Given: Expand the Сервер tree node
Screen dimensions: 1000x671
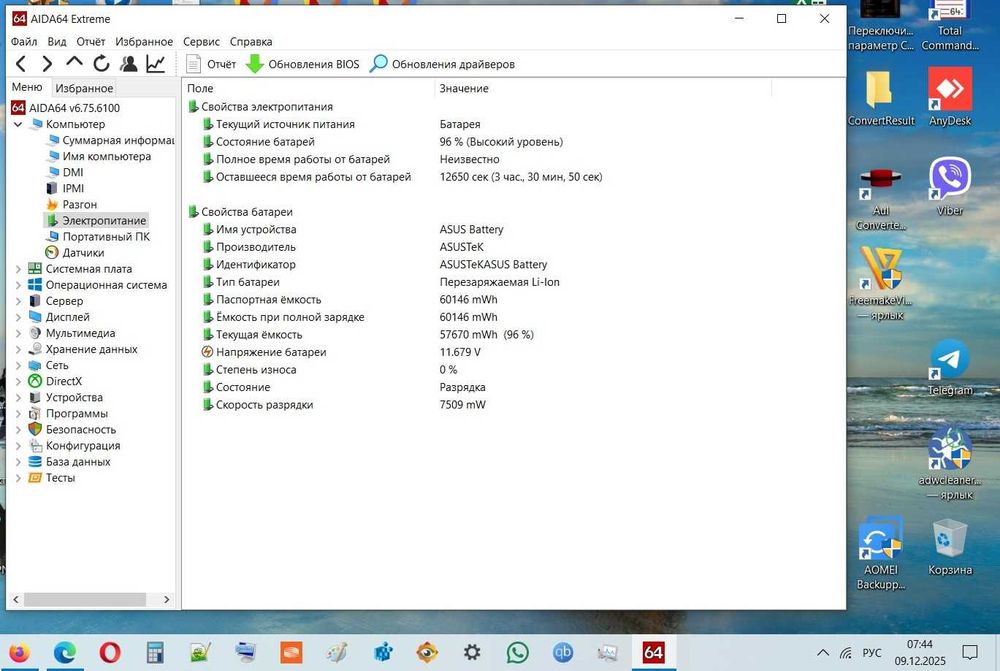Looking at the screenshot, I should pos(18,301).
